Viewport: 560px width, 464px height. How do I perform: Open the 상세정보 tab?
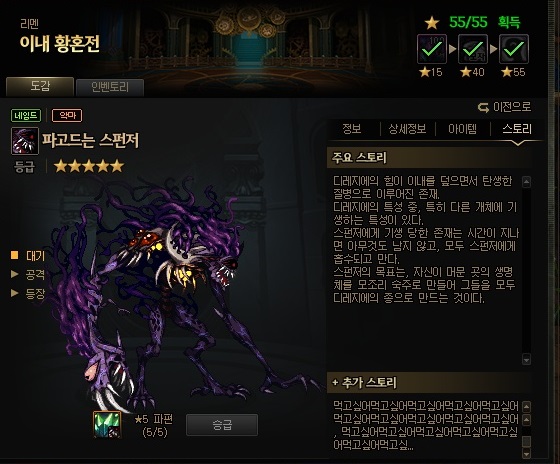(x=408, y=129)
